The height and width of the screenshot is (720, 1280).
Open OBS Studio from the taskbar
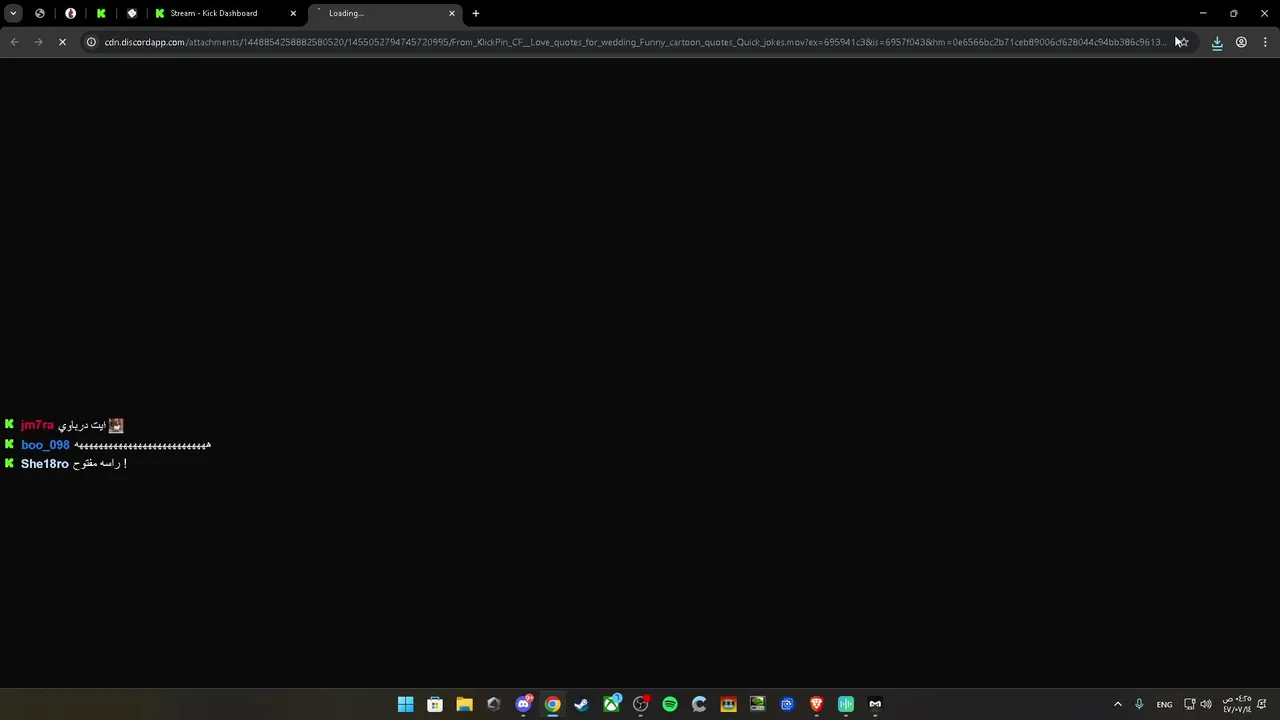coord(641,704)
